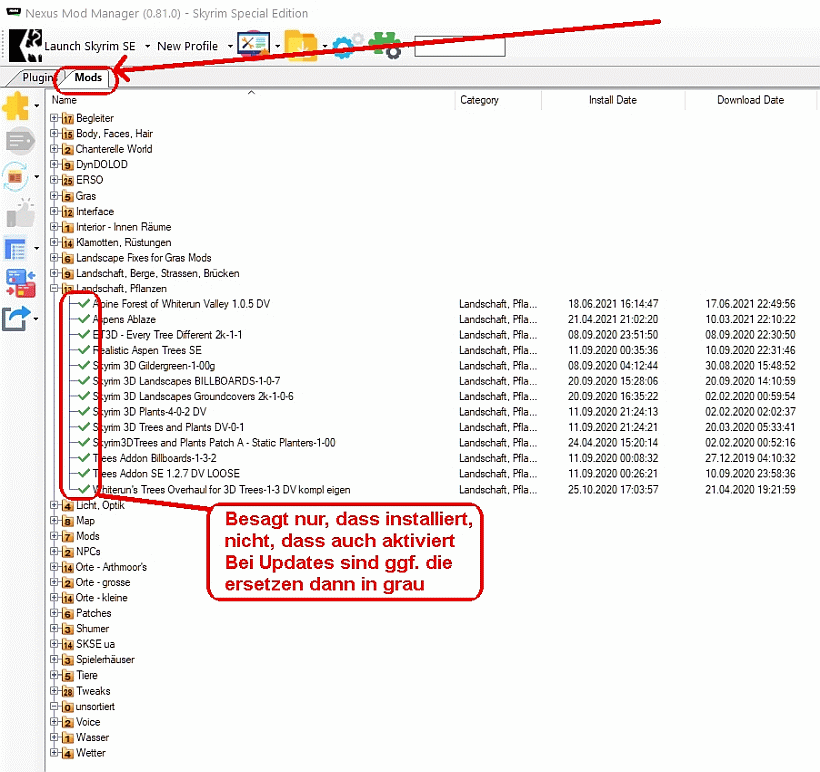820x772 pixels.
Task: Click the blue arrow export icon in sidebar
Action: coord(17,319)
